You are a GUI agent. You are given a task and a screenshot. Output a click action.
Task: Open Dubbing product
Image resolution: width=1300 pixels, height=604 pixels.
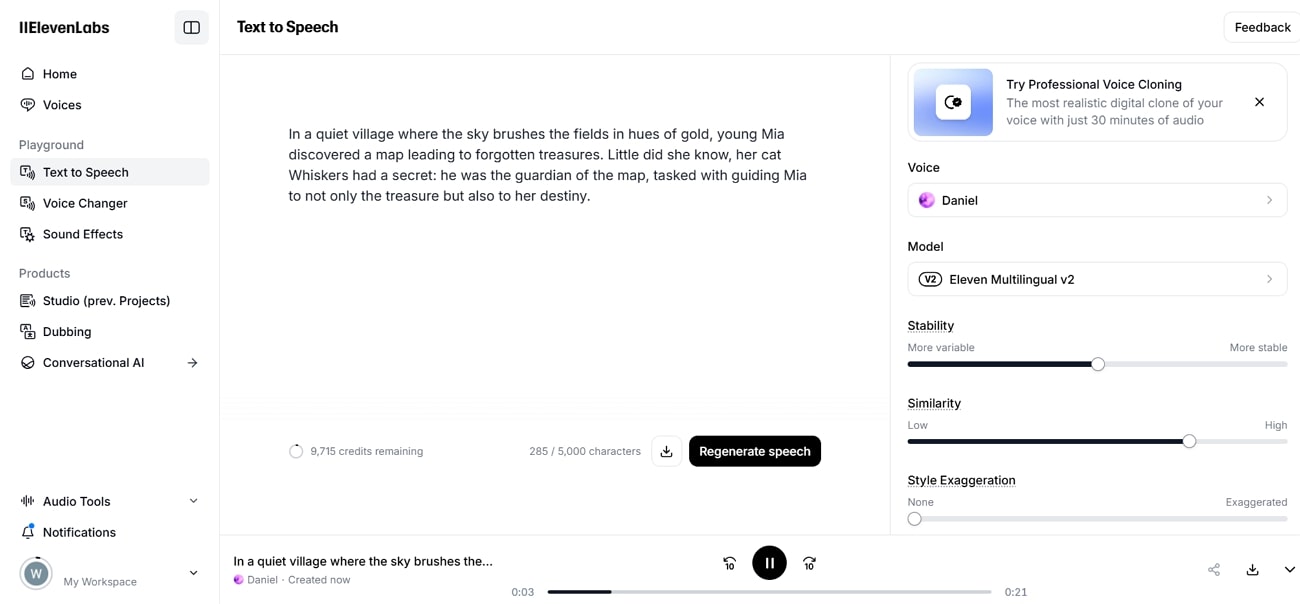110,332
